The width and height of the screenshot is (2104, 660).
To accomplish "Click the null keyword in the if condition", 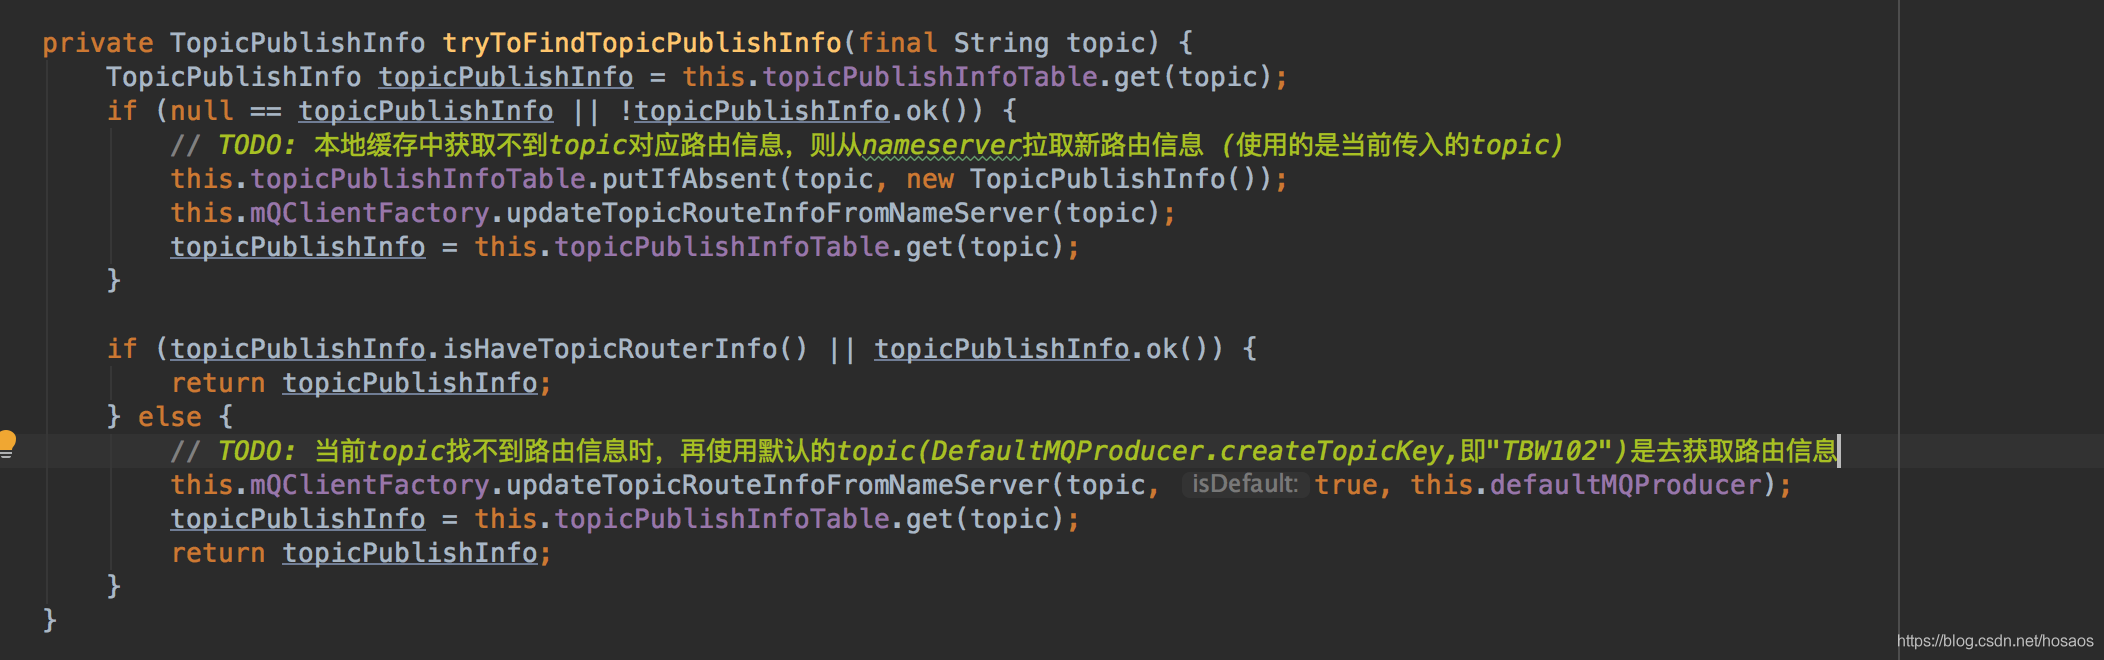I will point(201,111).
